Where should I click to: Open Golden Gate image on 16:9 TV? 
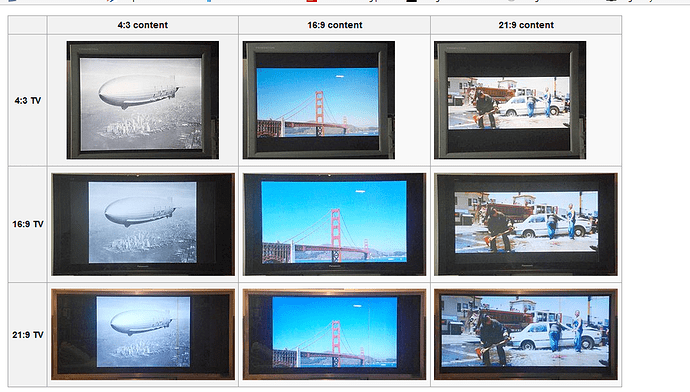point(334,224)
